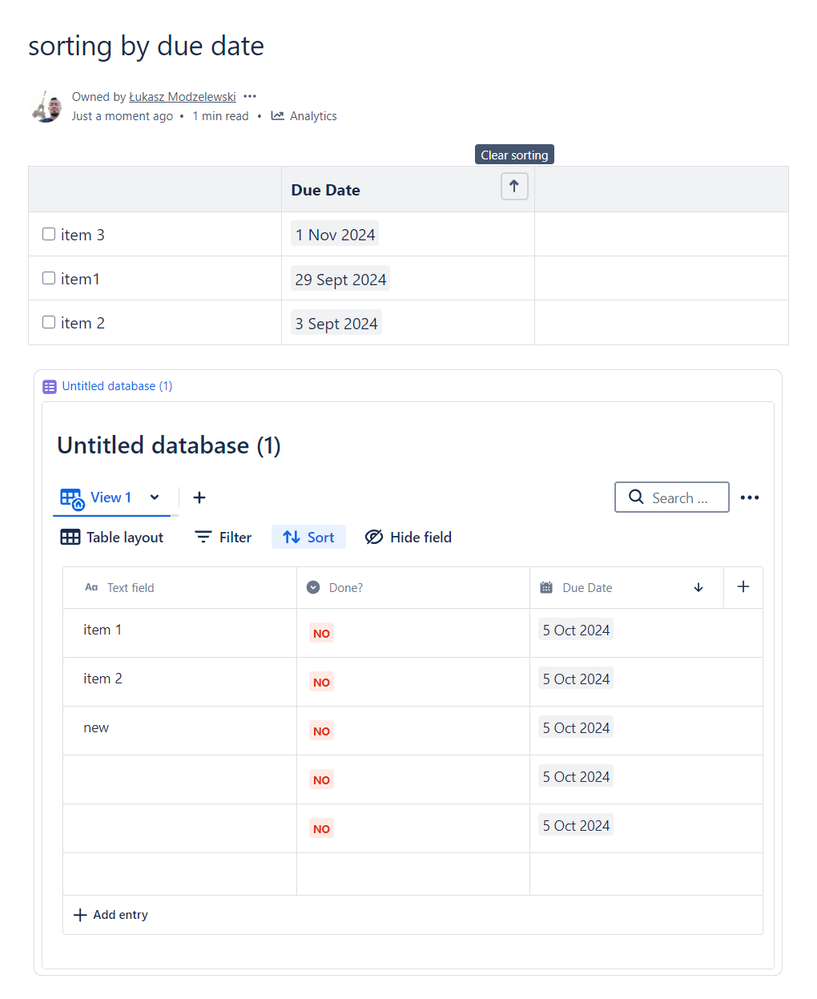Click the search magnifier icon
Viewport: 817px width, 999px height.
click(x=636, y=497)
